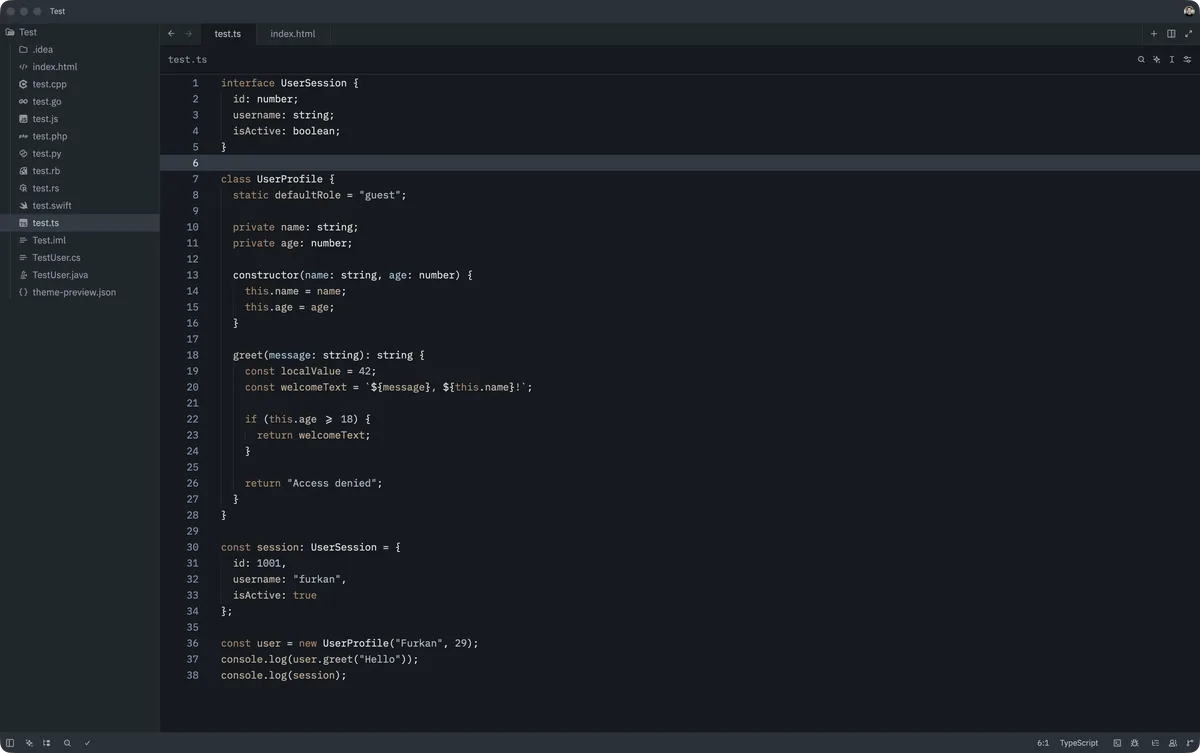1200x753 pixels.
Task: Open the collaboration panel icon
Action: coord(1173,743)
